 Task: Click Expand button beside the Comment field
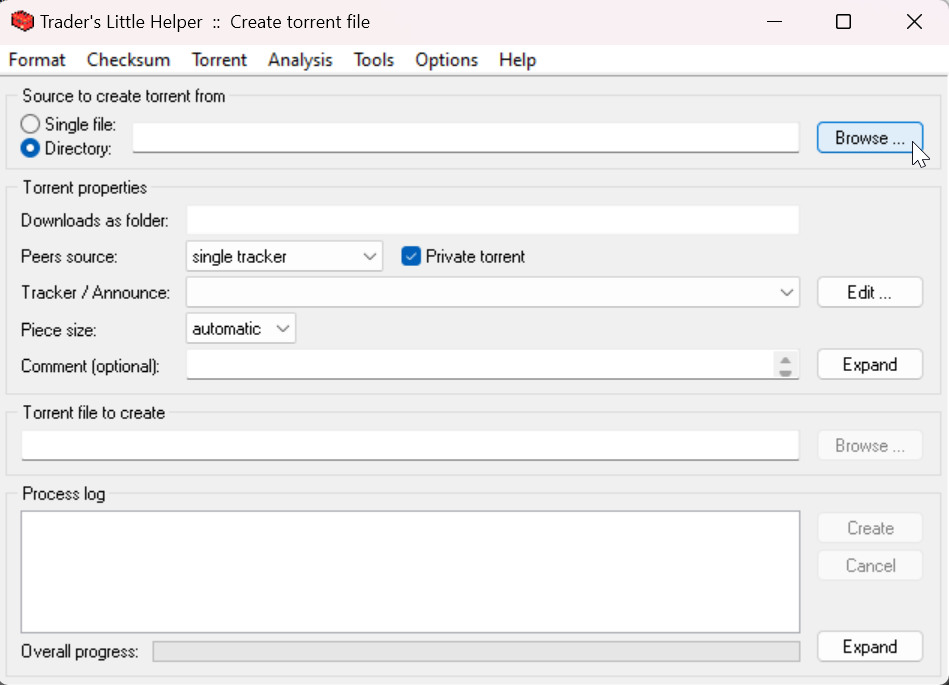[x=869, y=365]
